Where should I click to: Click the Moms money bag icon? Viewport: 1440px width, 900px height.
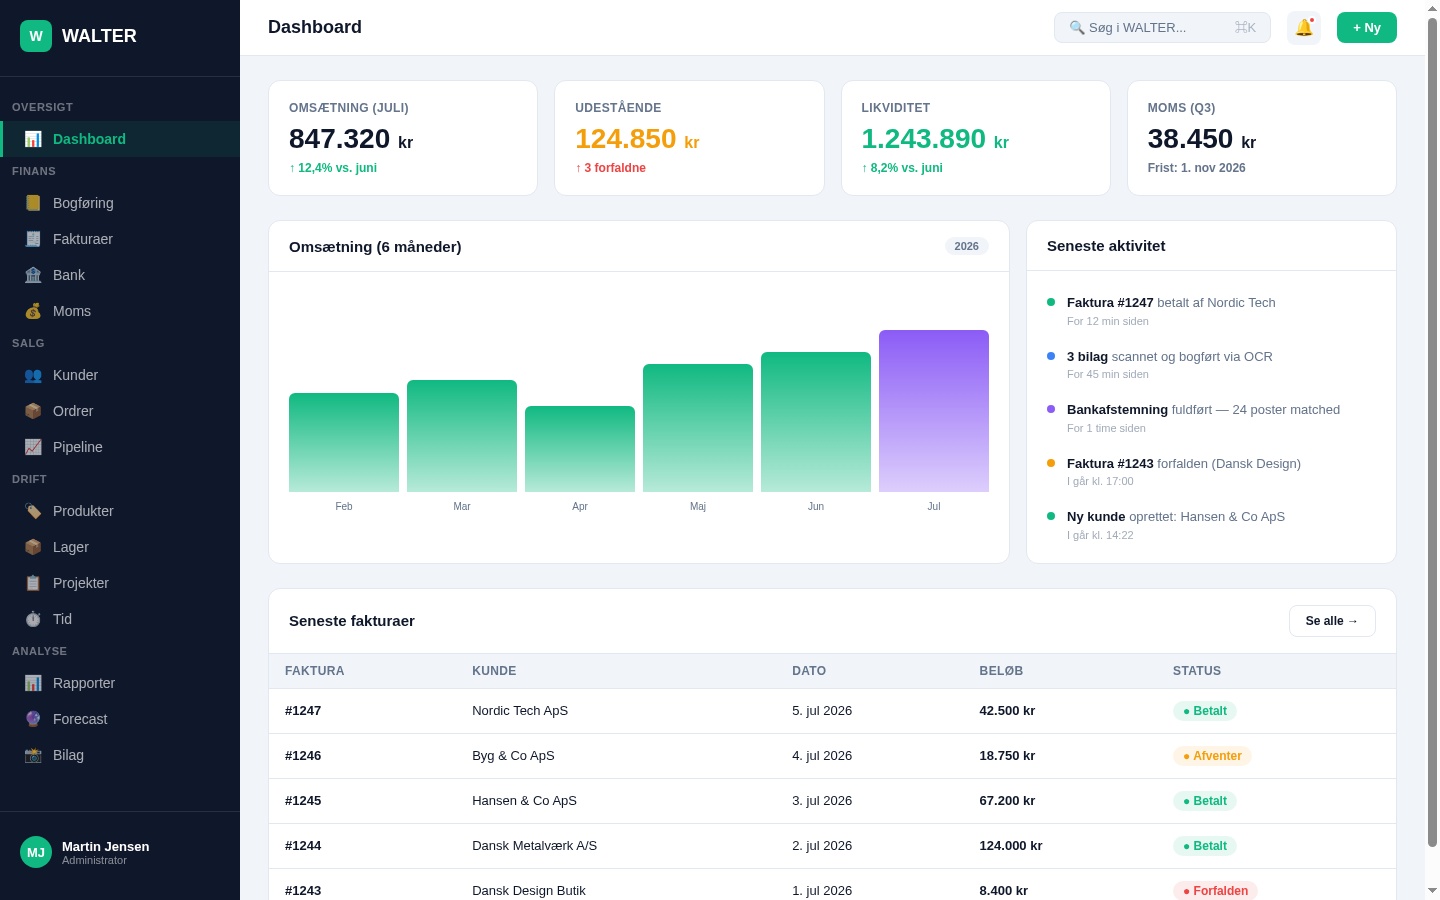point(33,311)
